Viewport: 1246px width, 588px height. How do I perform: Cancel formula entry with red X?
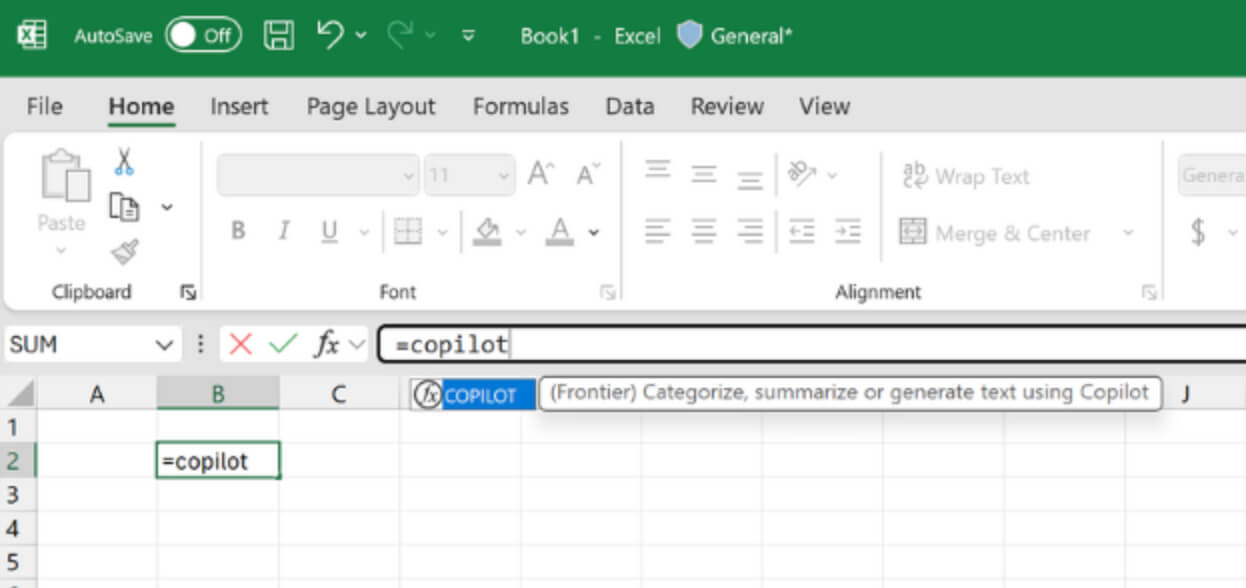240,345
